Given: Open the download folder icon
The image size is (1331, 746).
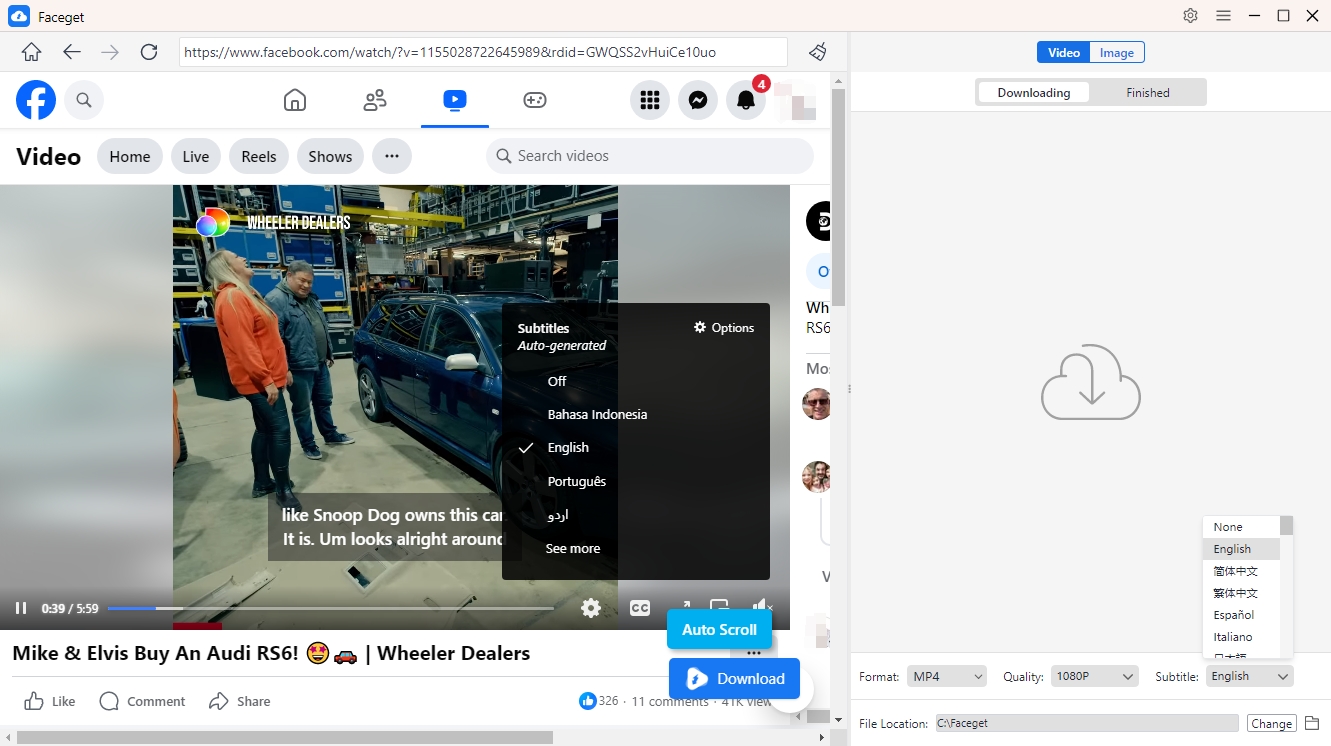Looking at the screenshot, I should 1312,723.
